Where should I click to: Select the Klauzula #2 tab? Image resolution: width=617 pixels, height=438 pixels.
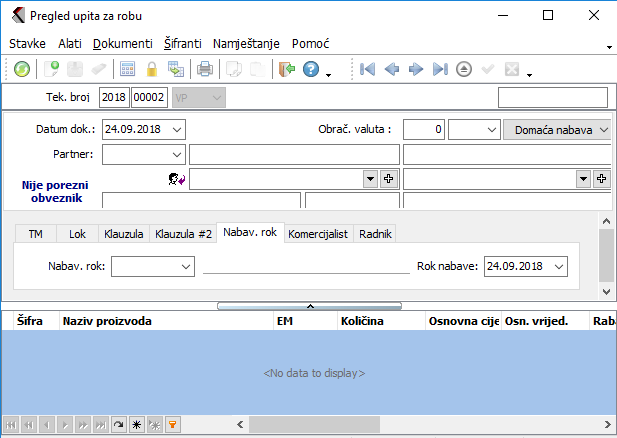183,233
